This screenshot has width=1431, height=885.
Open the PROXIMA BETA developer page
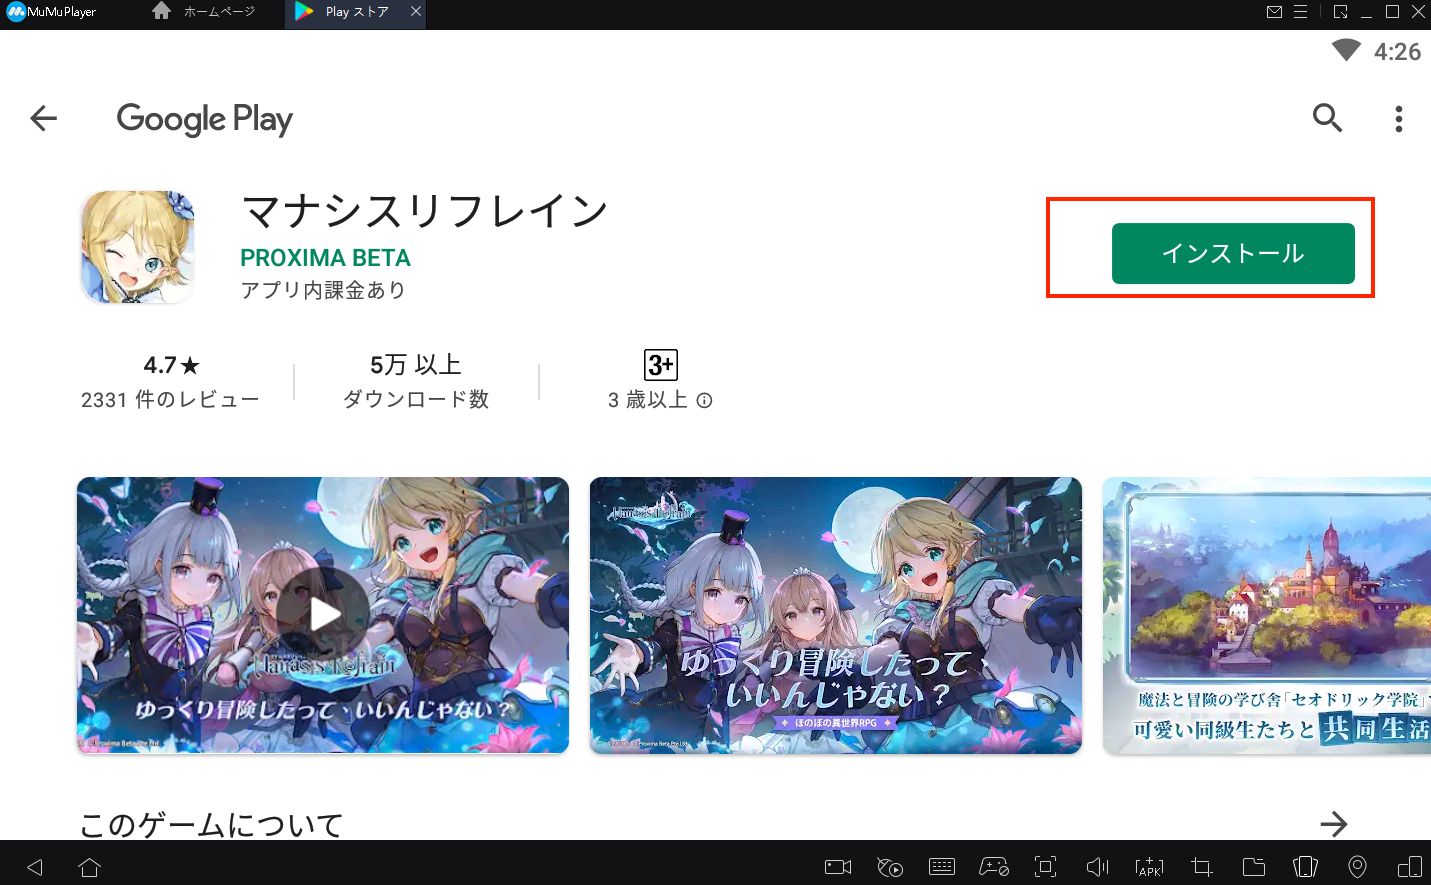tap(325, 258)
